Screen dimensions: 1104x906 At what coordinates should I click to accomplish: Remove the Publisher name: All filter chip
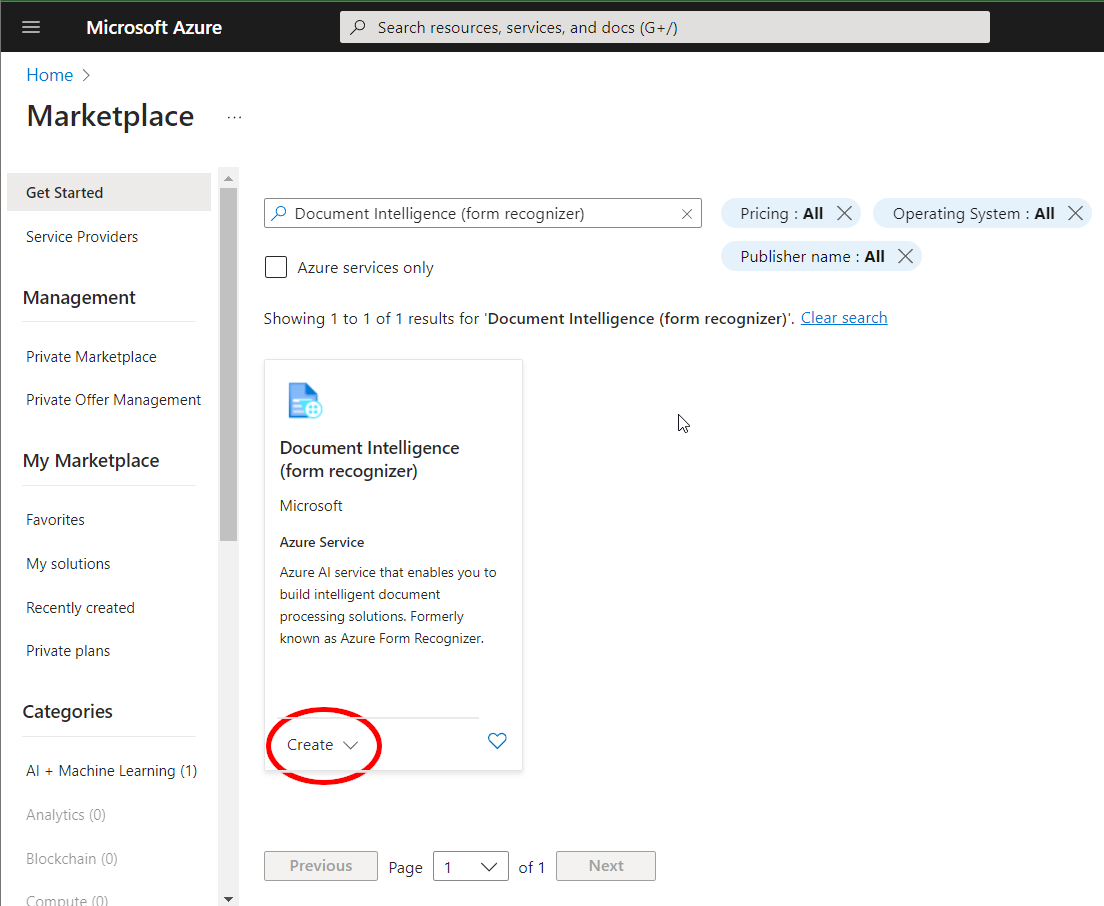click(x=905, y=256)
